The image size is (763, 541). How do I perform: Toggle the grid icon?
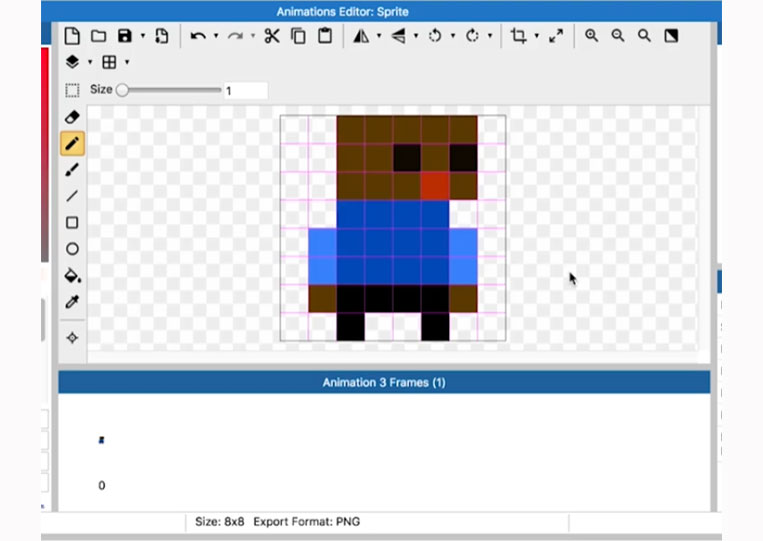pos(109,62)
